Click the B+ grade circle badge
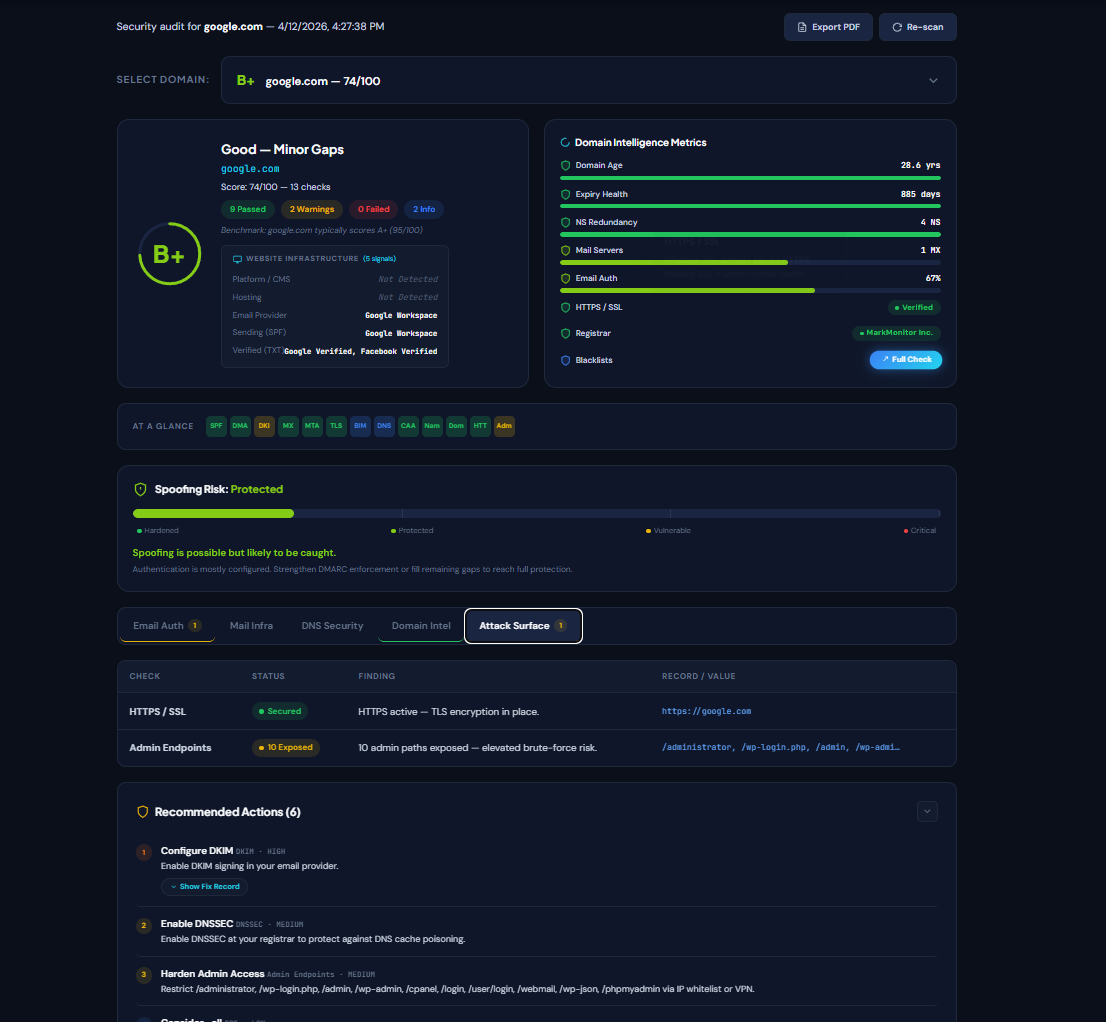This screenshot has height=1022, width=1106. click(x=170, y=254)
